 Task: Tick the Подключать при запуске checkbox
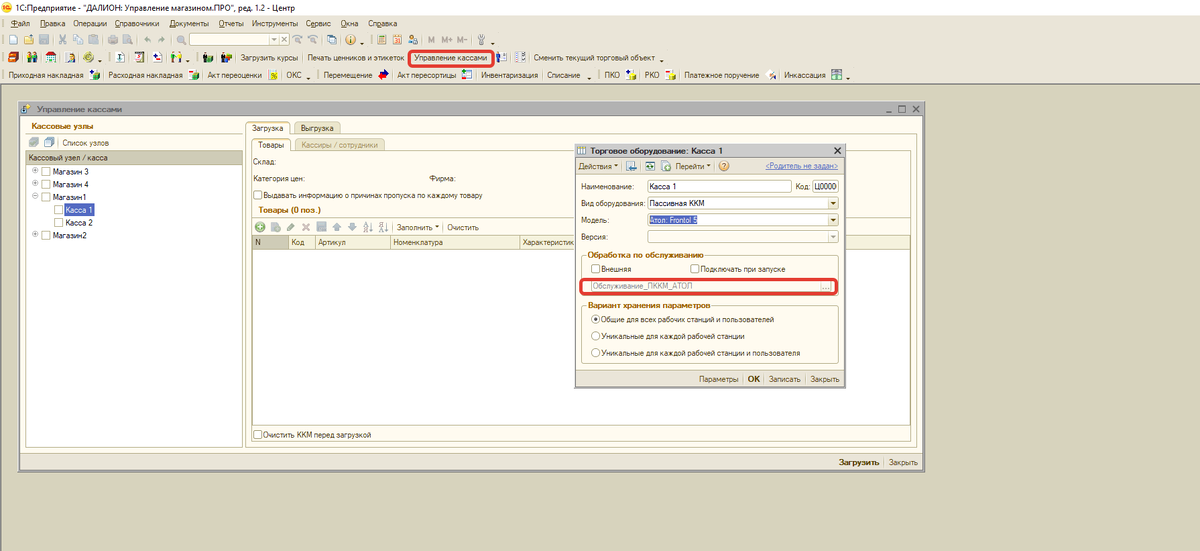coord(696,269)
